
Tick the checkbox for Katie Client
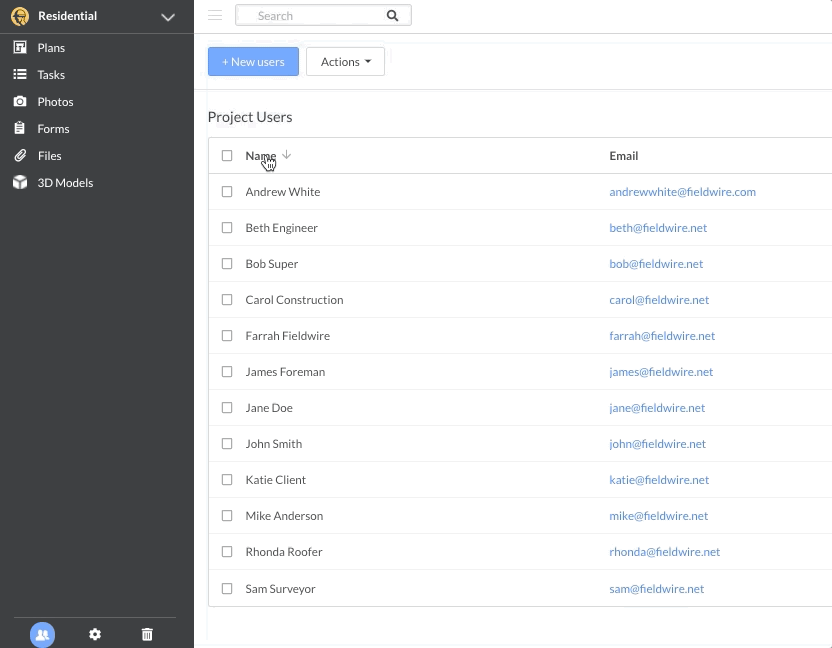coord(227,480)
